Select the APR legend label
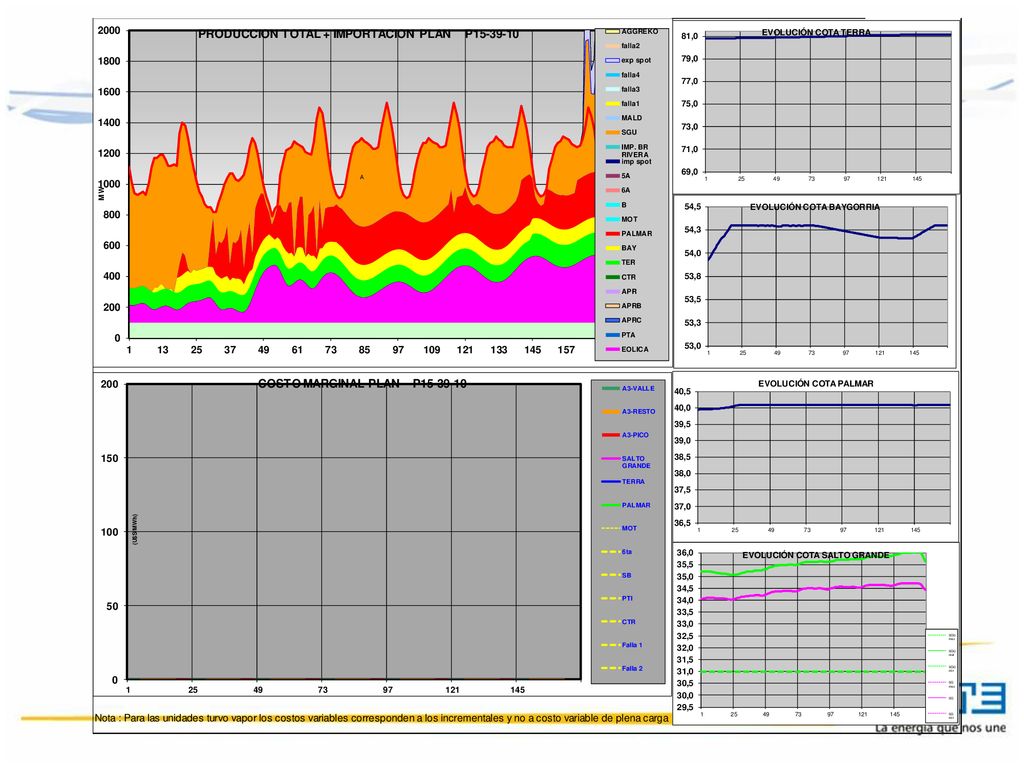This screenshot has width=1024, height=768. point(629,292)
